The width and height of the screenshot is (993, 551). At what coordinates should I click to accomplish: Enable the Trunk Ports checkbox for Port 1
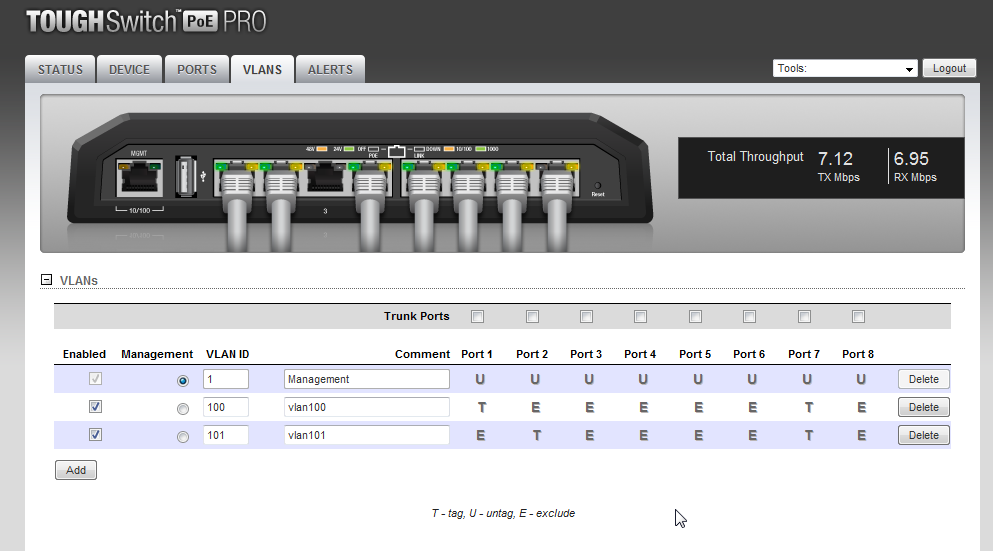(x=478, y=317)
